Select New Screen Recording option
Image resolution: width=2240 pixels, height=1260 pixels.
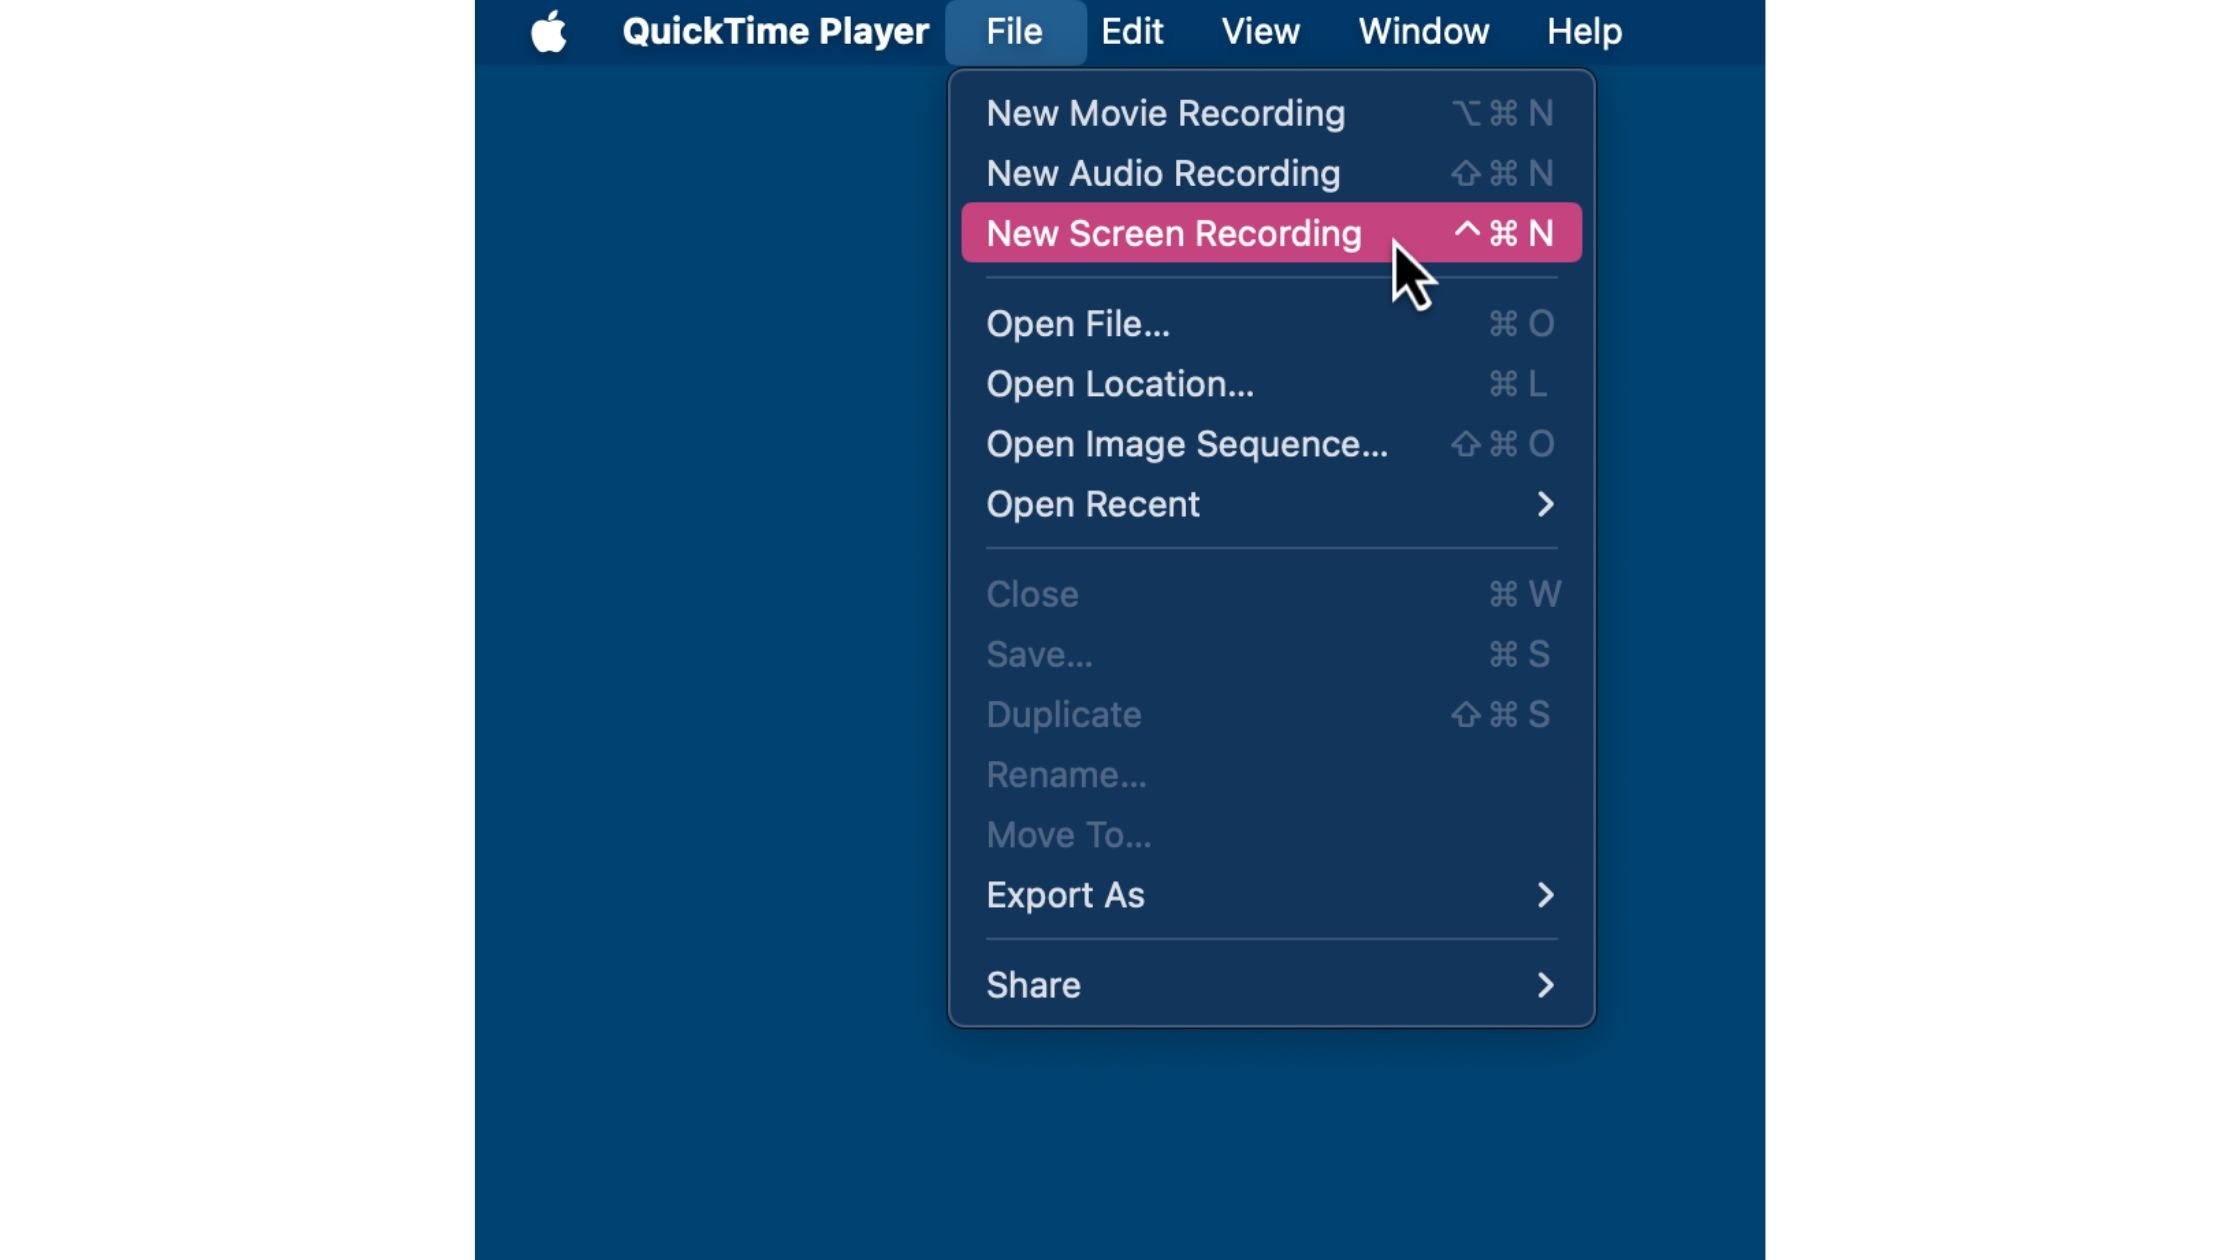[1174, 232]
